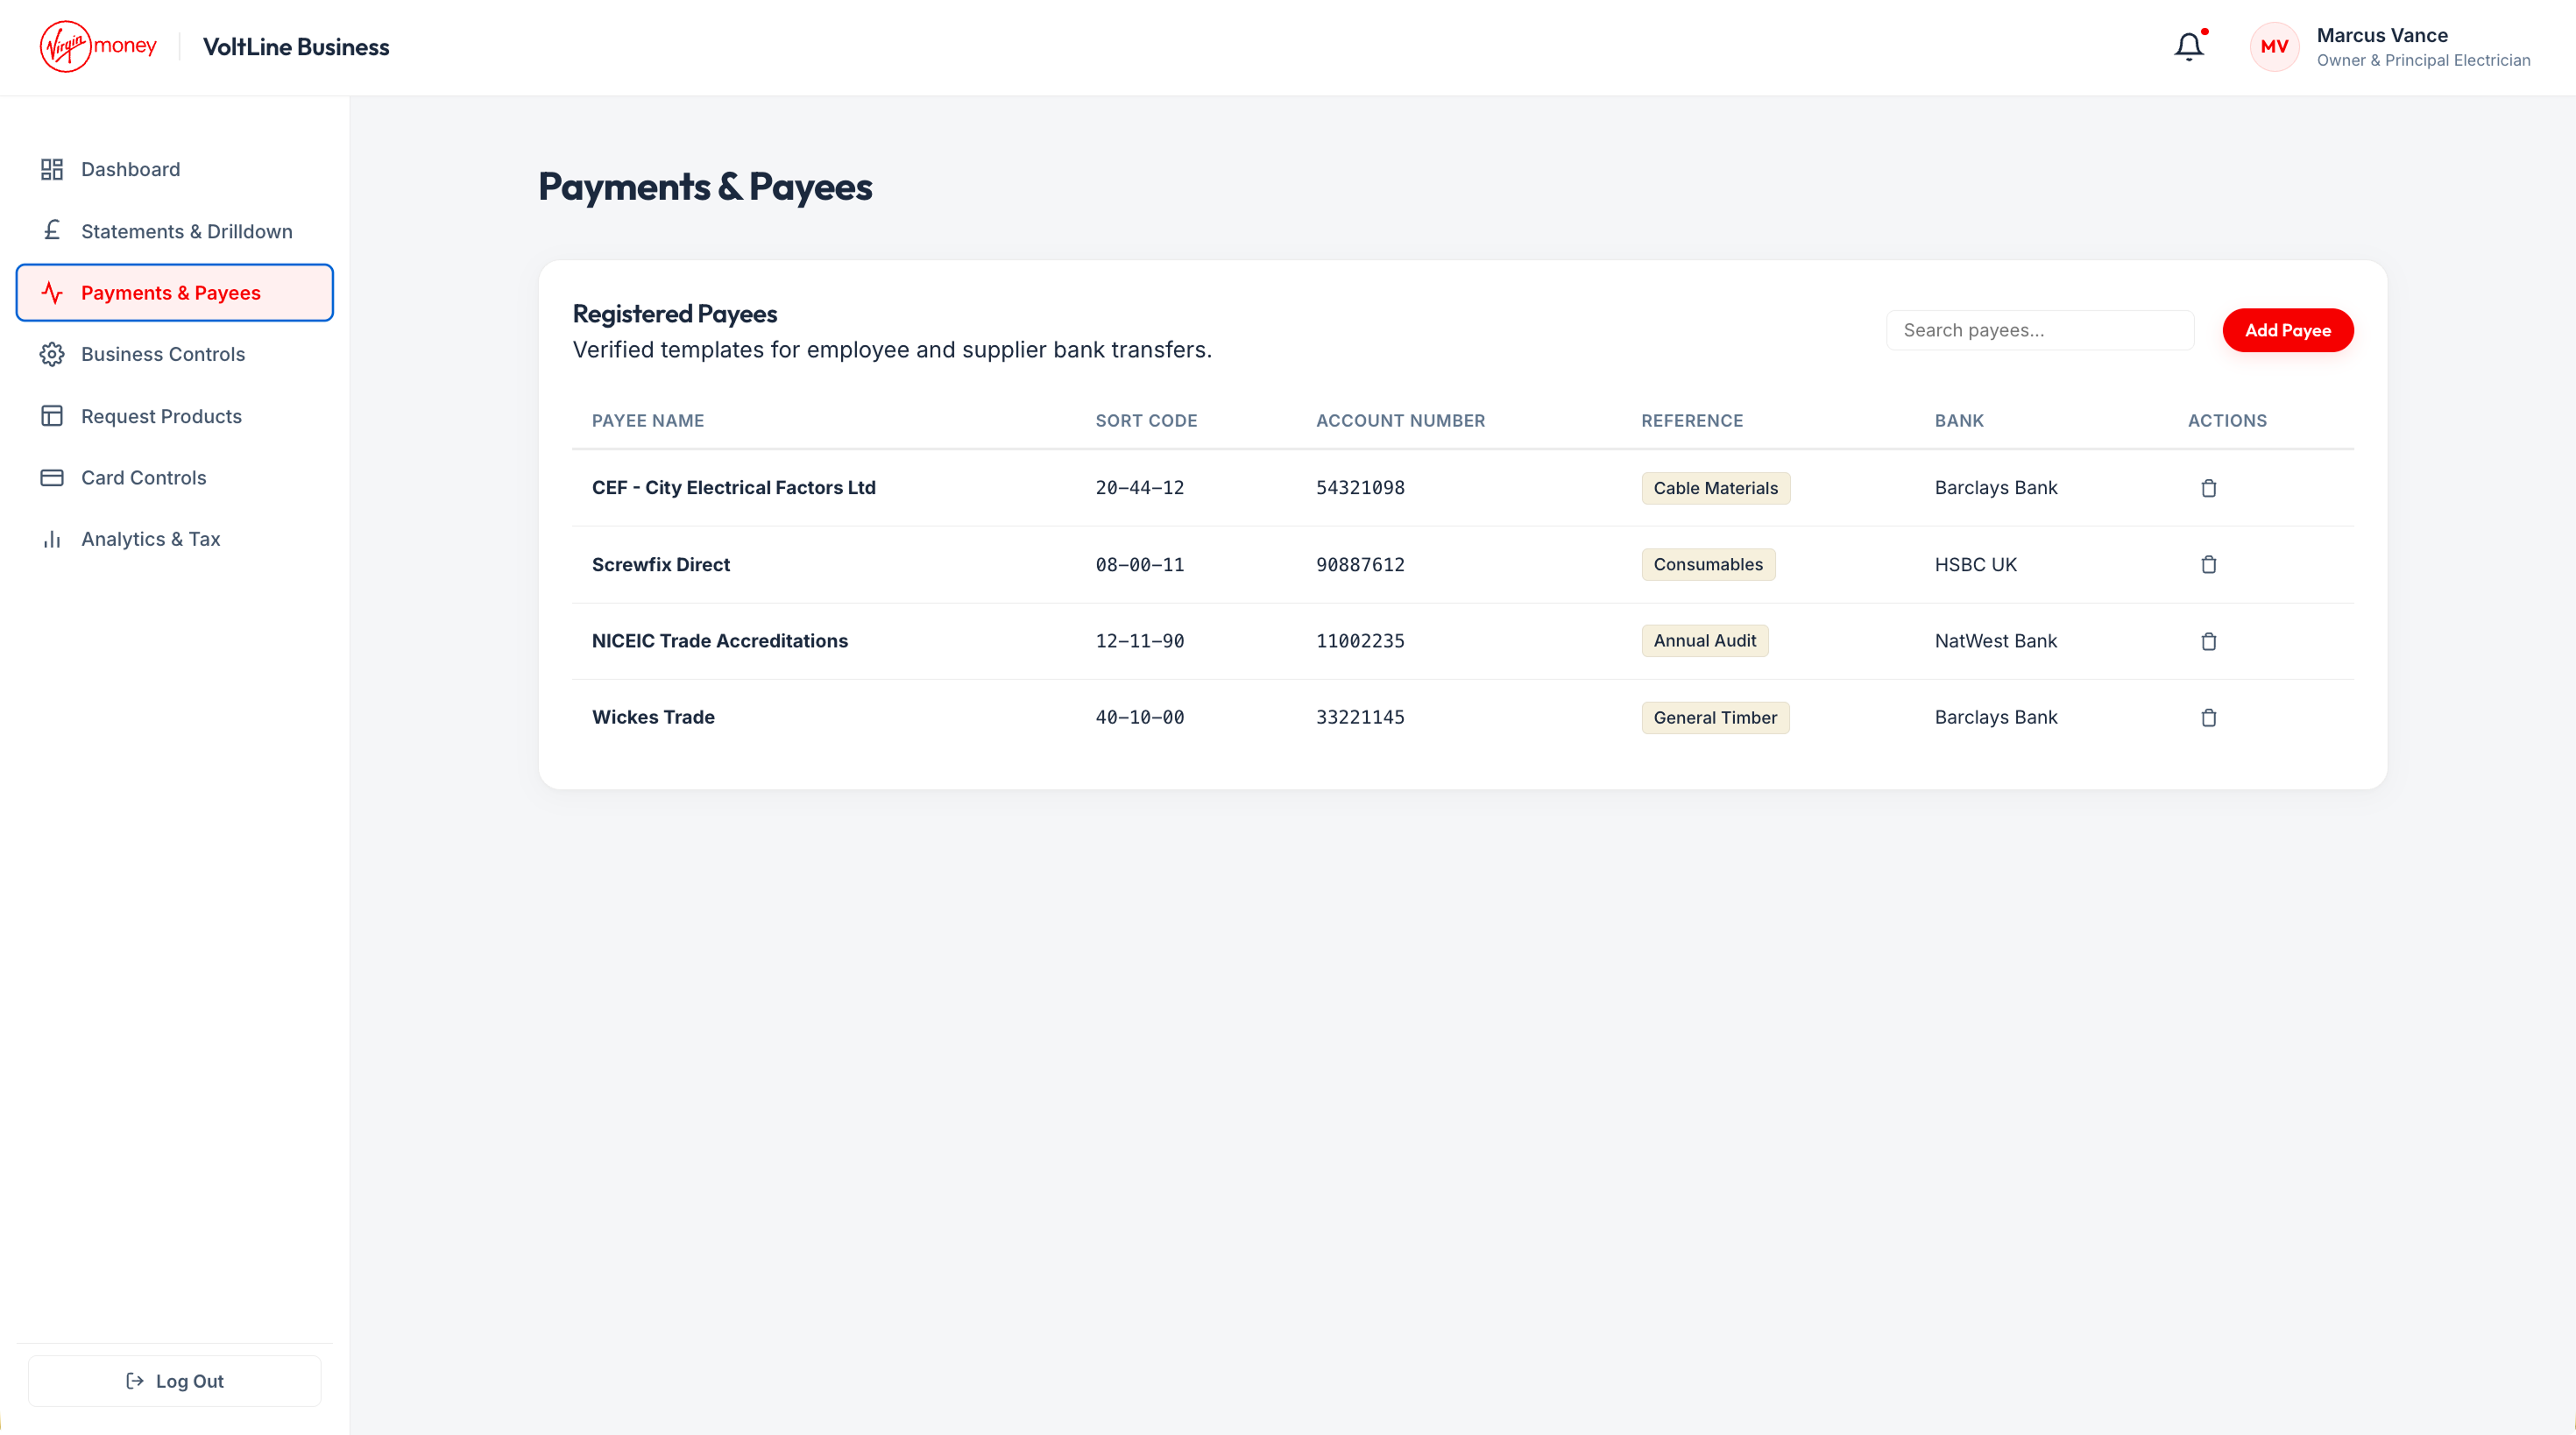Click account number 90887612
2576x1435 pixels.
[1360, 565]
